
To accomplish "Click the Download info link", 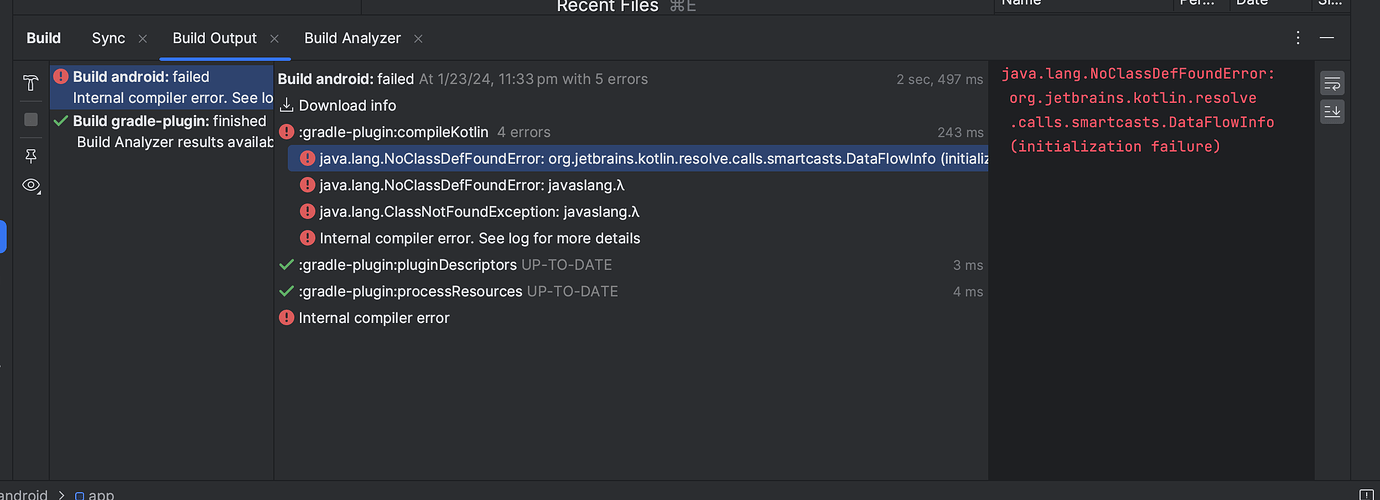I will coord(346,105).
